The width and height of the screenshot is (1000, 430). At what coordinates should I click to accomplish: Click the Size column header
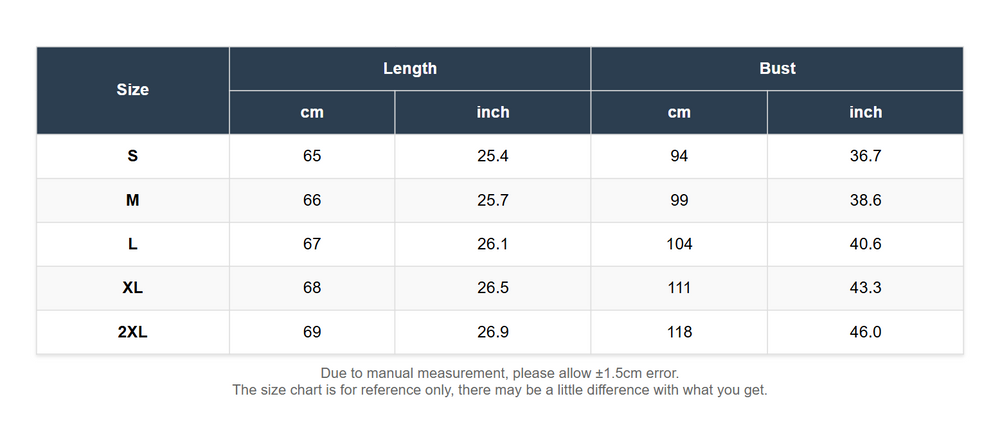coord(132,90)
